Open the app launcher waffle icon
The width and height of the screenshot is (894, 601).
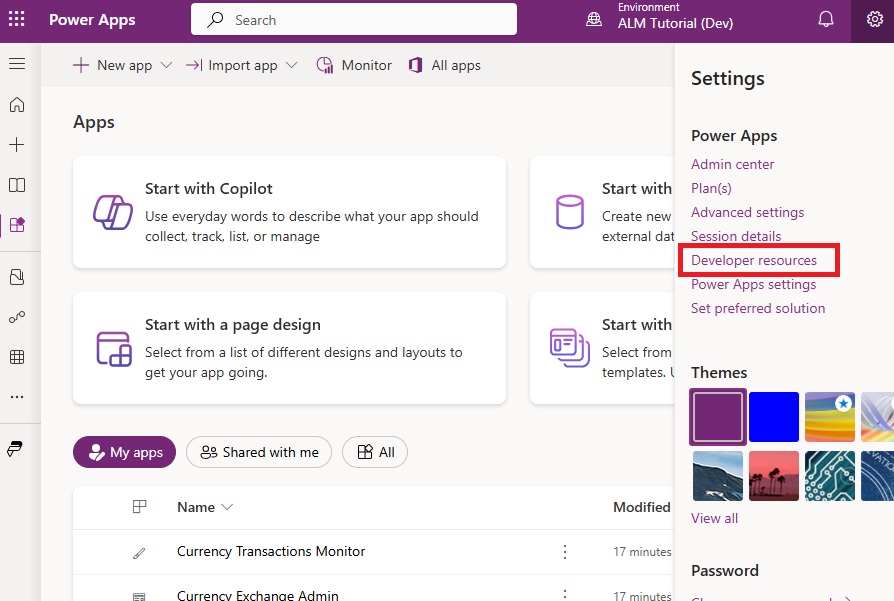coord(17,19)
